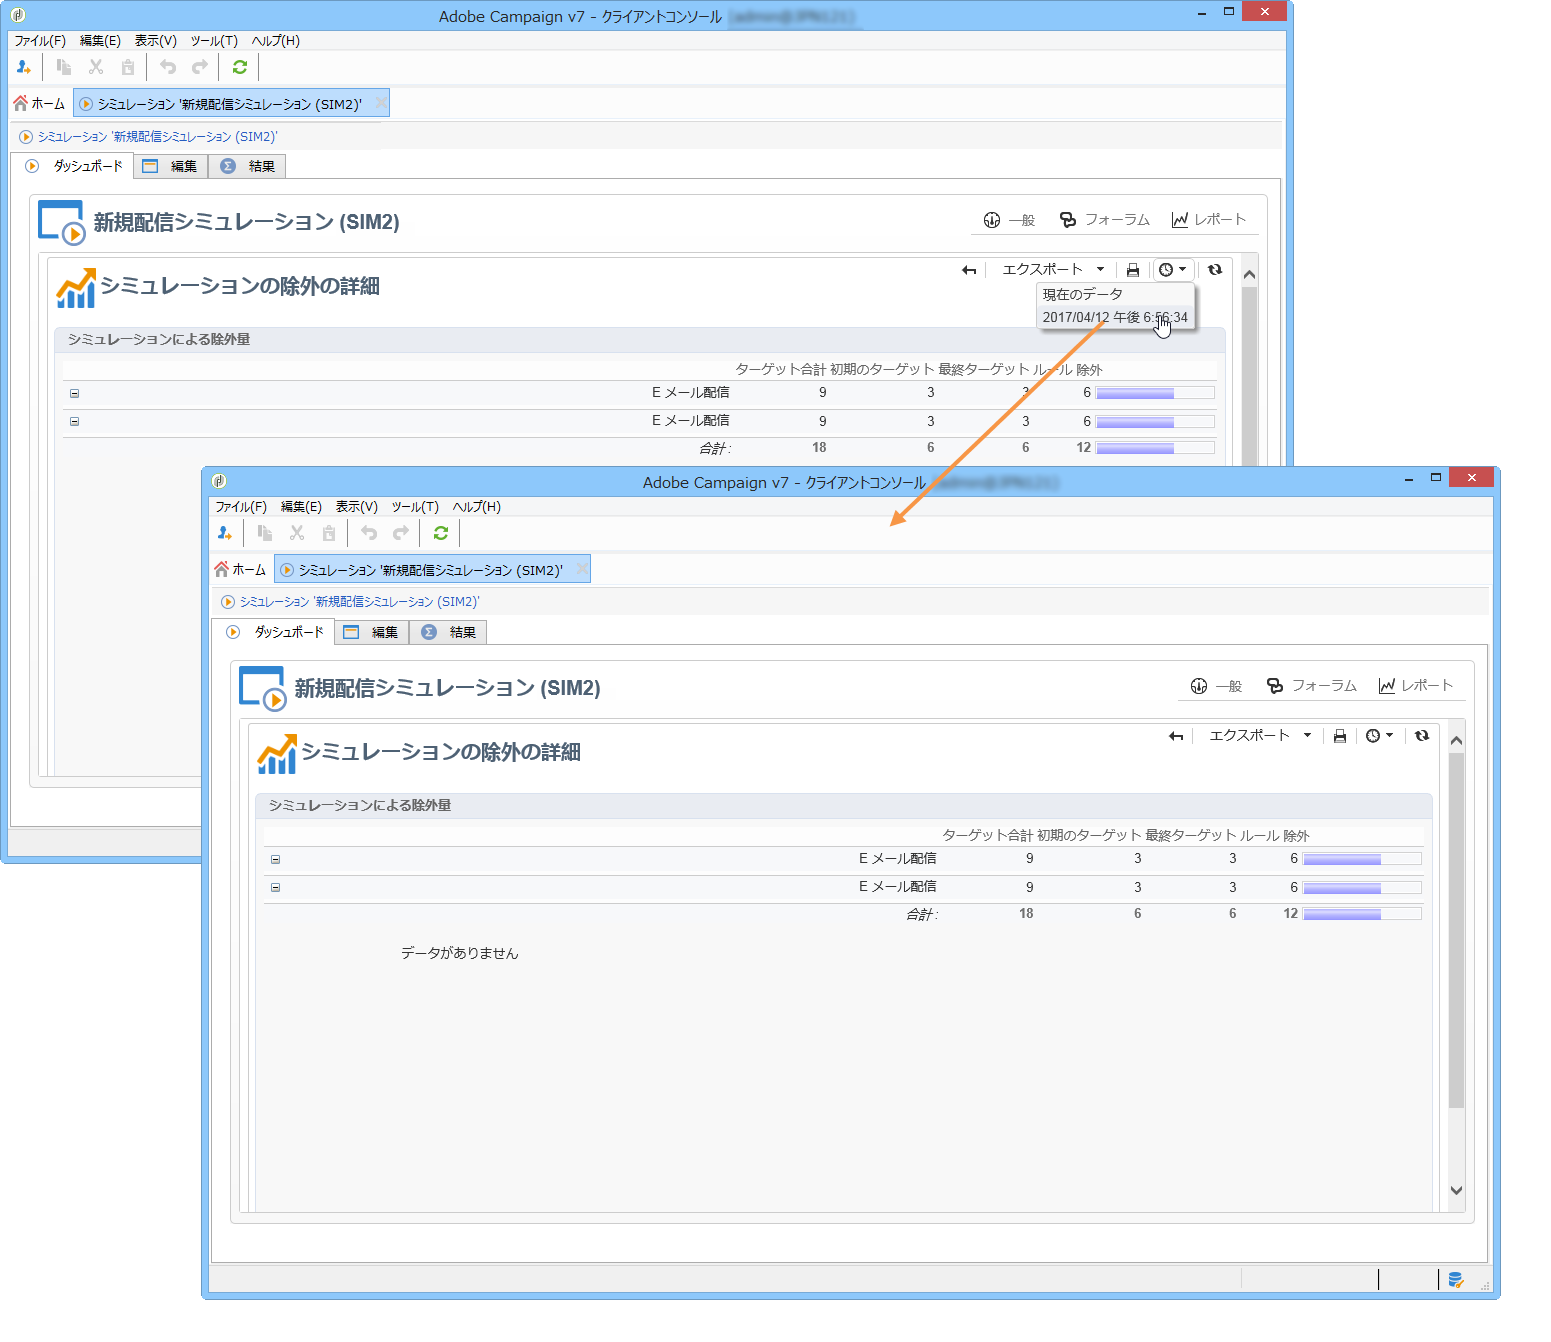Click the print icon in front window report
Viewport: 1551px width, 1342px height.
click(x=1340, y=736)
